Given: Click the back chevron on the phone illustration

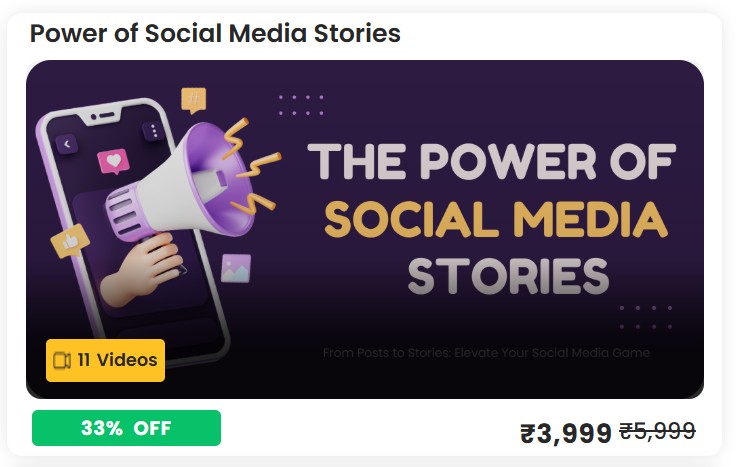Looking at the screenshot, I should pos(67,145).
